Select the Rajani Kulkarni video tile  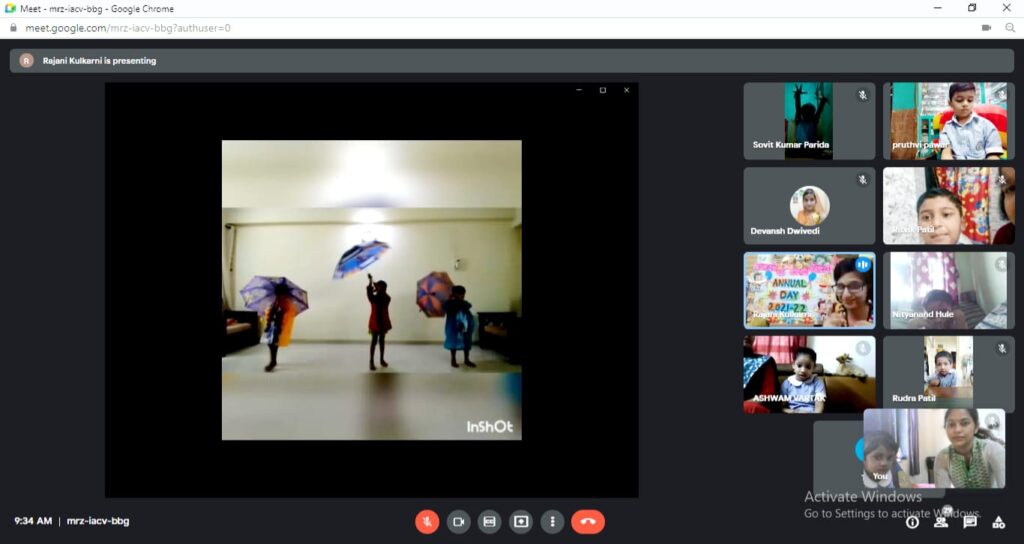click(x=809, y=291)
